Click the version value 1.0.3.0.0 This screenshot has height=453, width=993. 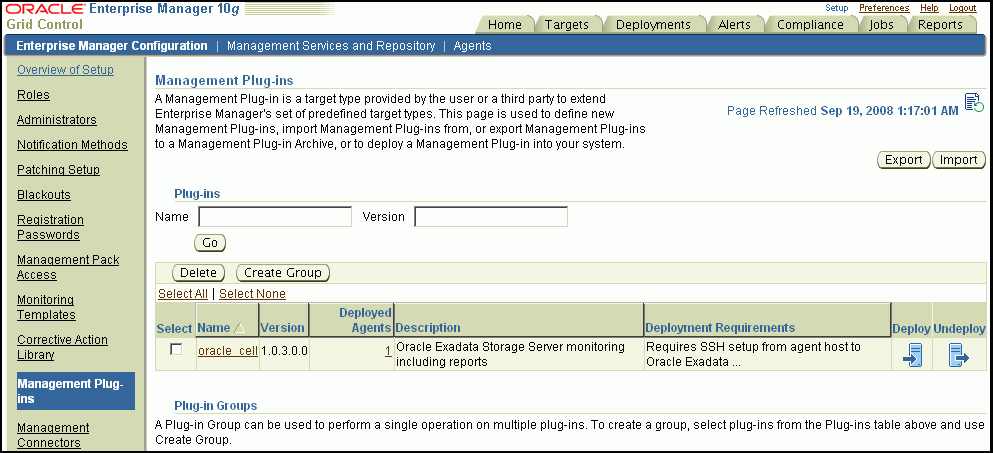[284, 350]
